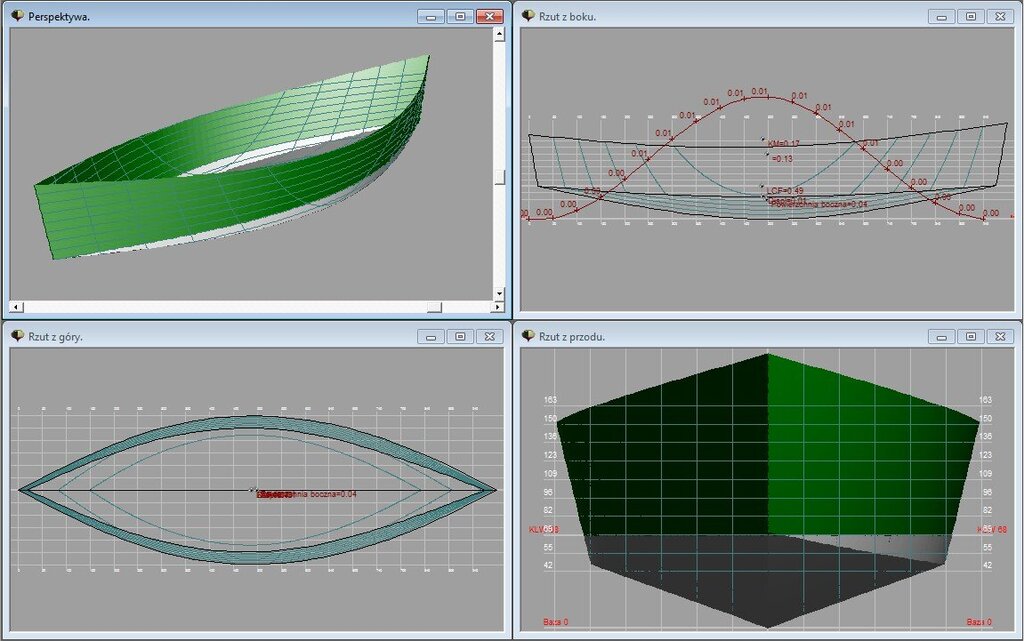Click the LCF=0.49 label in side view
Image resolution: width=1024 pixels, height=641 pixels.
pos(785,190)
